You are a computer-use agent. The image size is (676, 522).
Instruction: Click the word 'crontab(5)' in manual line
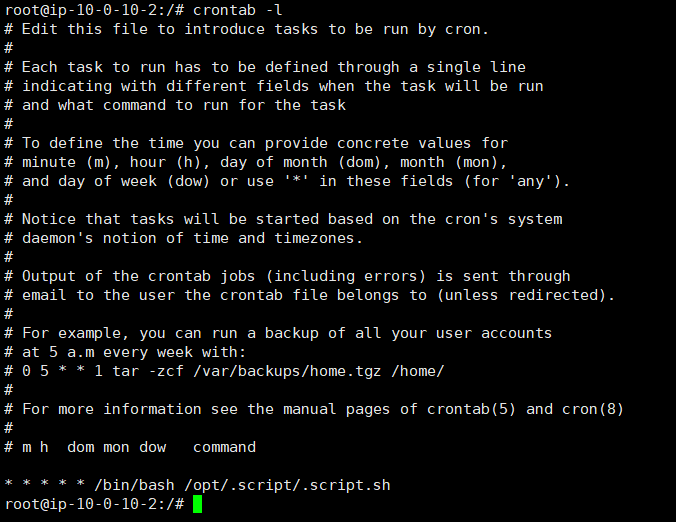(471, 409)
